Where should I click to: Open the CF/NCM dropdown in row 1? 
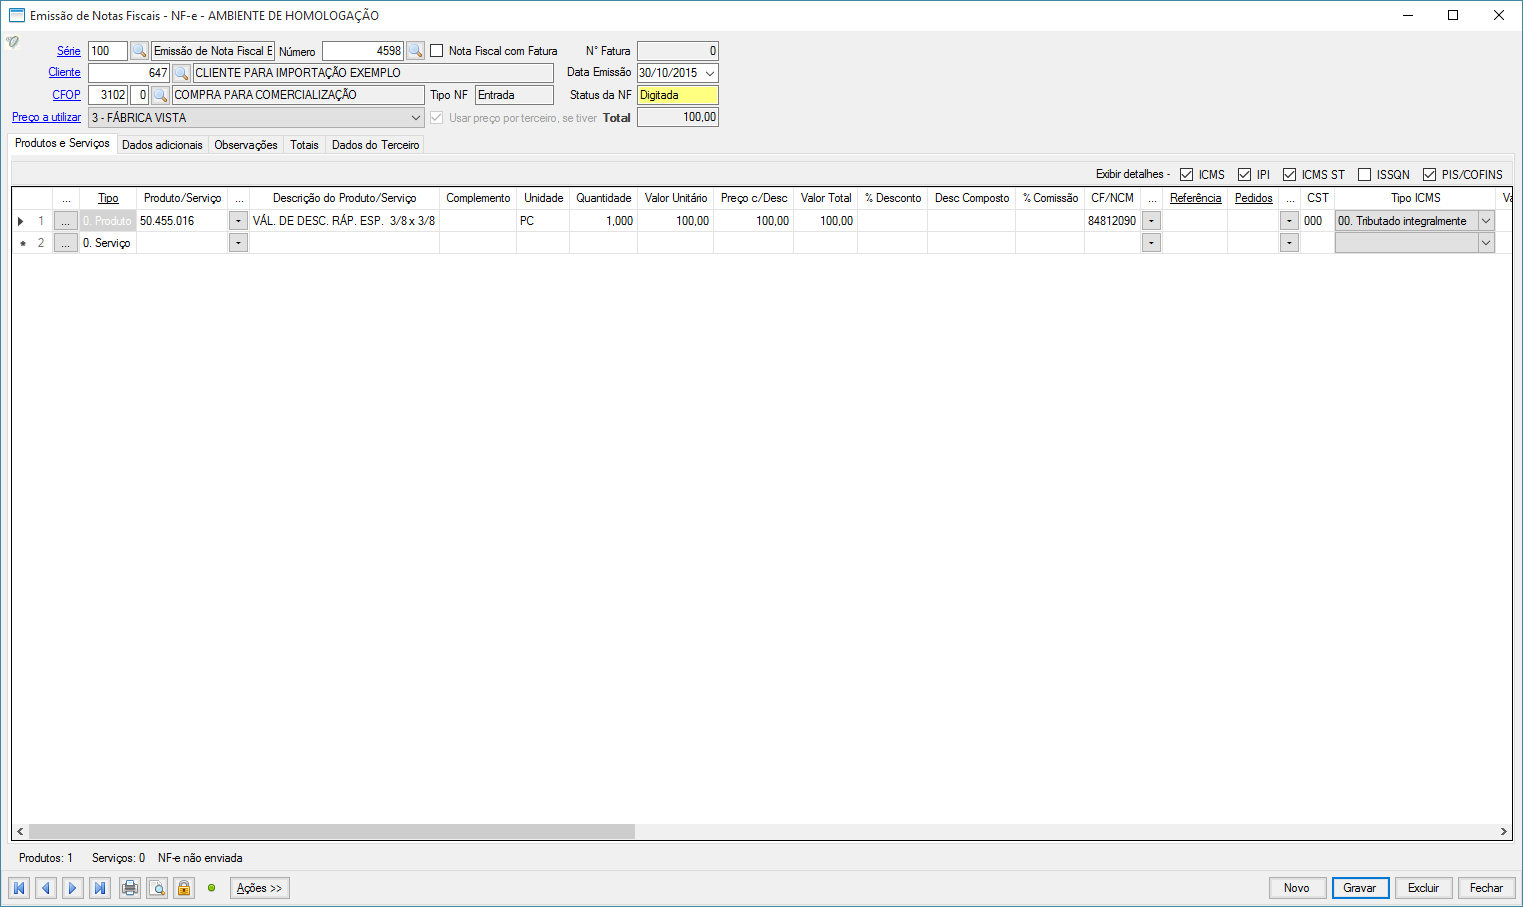click(x=1152, y=221)
